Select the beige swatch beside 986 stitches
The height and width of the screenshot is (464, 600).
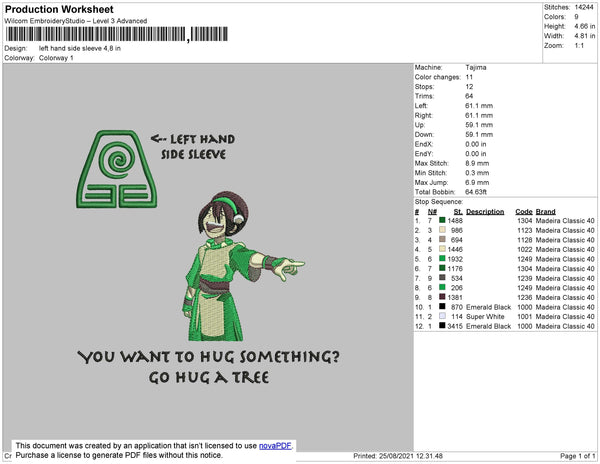click(442, 230)
